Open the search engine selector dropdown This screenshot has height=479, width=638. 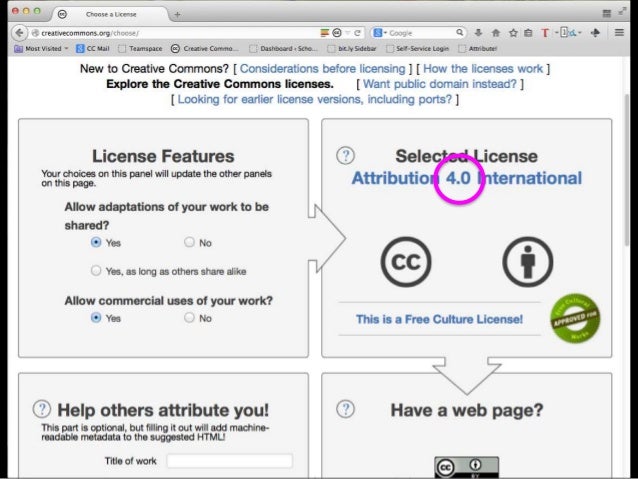pyautogui.click(x=380, y=33)
